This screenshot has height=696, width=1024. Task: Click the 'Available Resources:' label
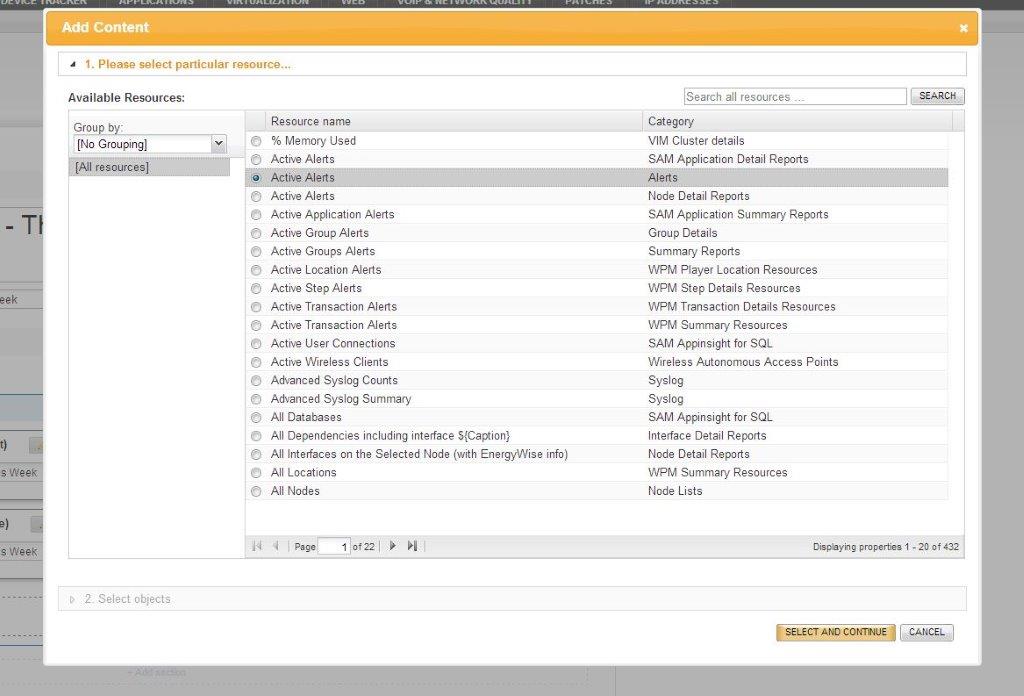point(126,98)
